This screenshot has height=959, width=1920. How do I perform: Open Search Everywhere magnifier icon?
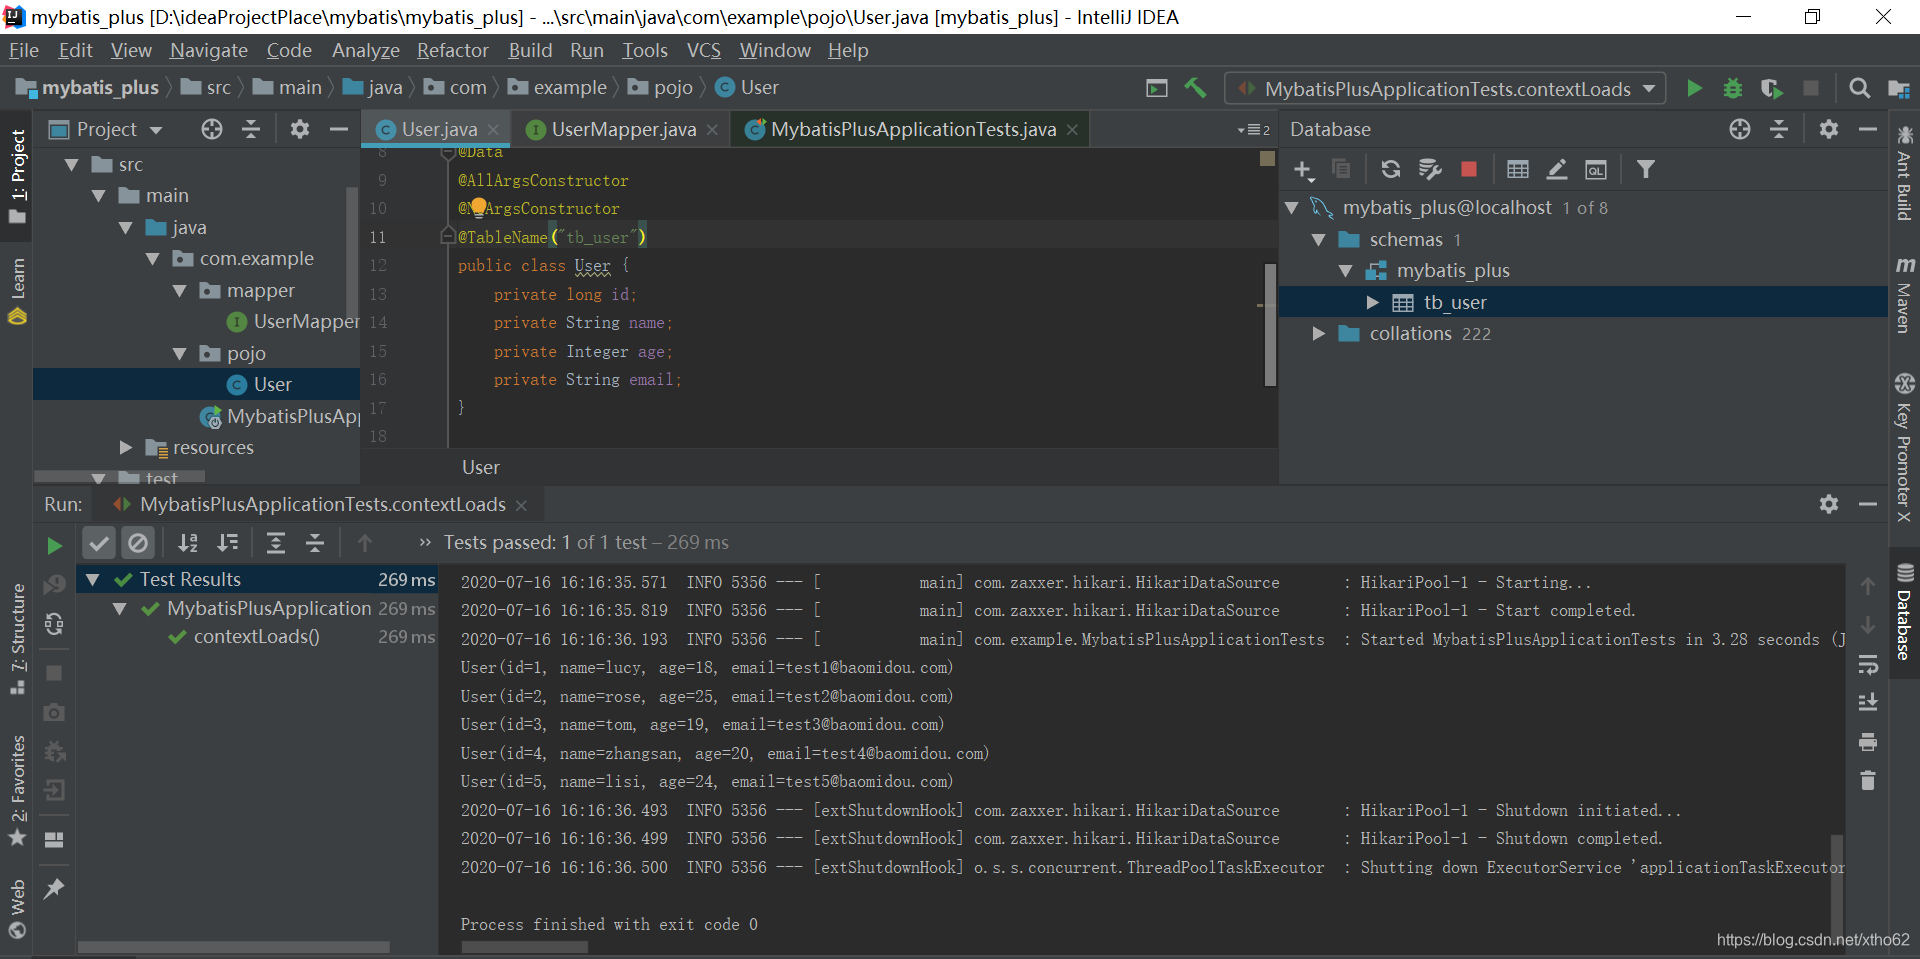coord(1859,88)
